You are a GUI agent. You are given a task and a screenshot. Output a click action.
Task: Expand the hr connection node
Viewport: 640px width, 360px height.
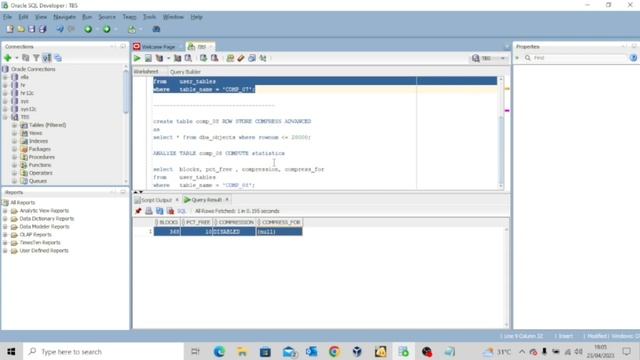point(5,85)
